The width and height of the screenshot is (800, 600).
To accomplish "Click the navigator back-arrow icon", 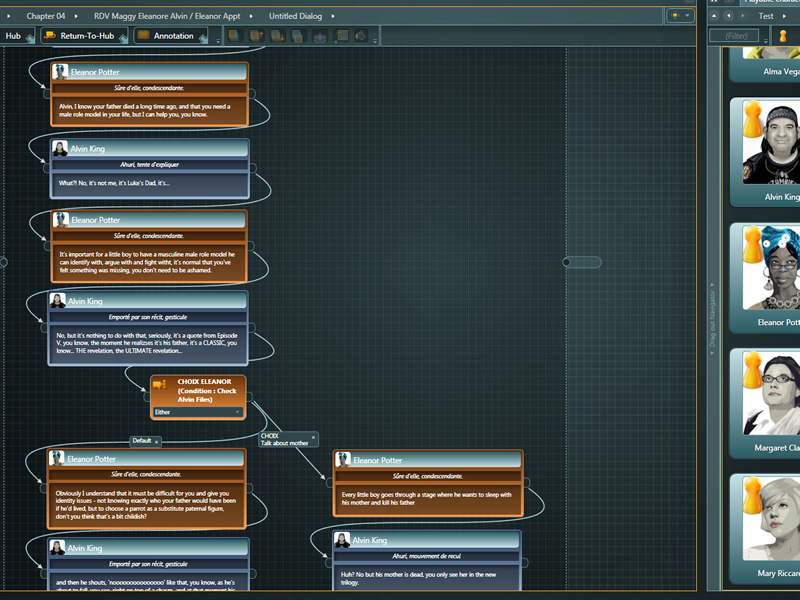I will (729, 16).
